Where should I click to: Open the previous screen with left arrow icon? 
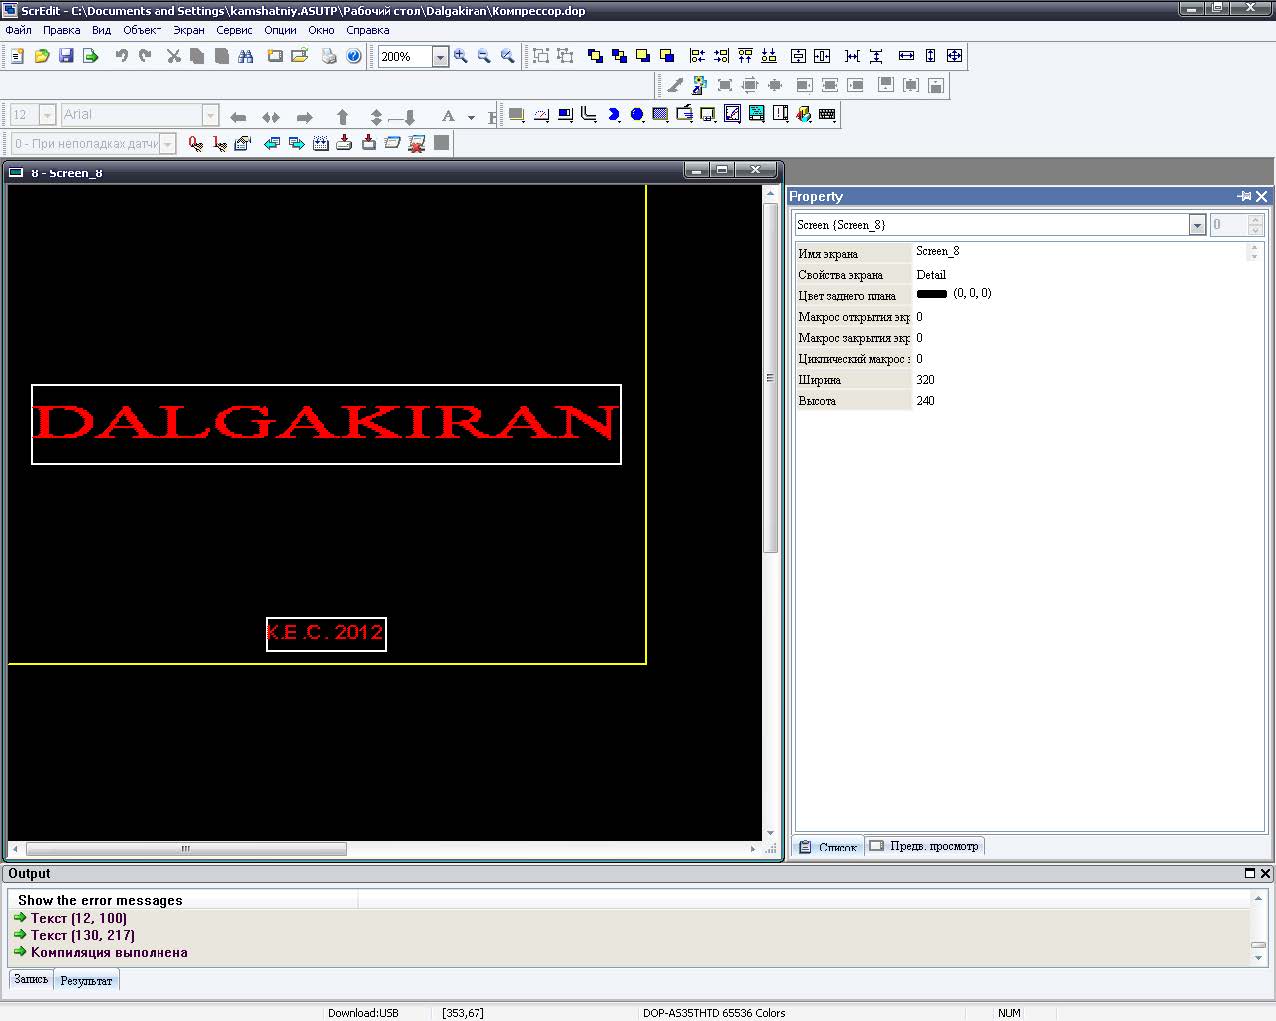coord(272,144)
